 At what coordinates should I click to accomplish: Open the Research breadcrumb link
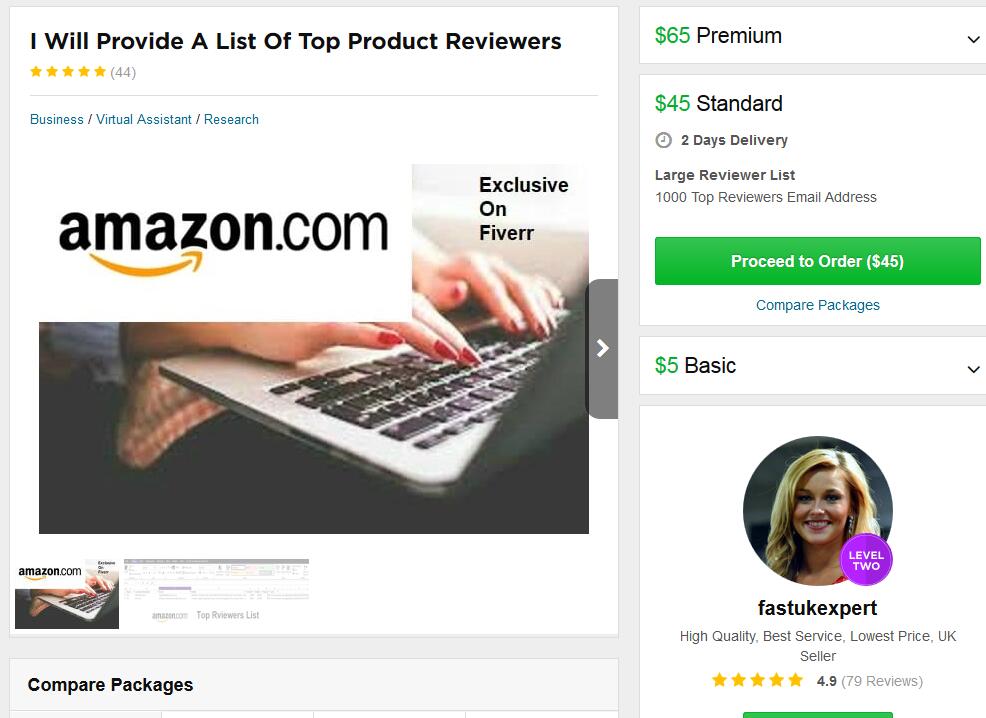coord(231,119)
